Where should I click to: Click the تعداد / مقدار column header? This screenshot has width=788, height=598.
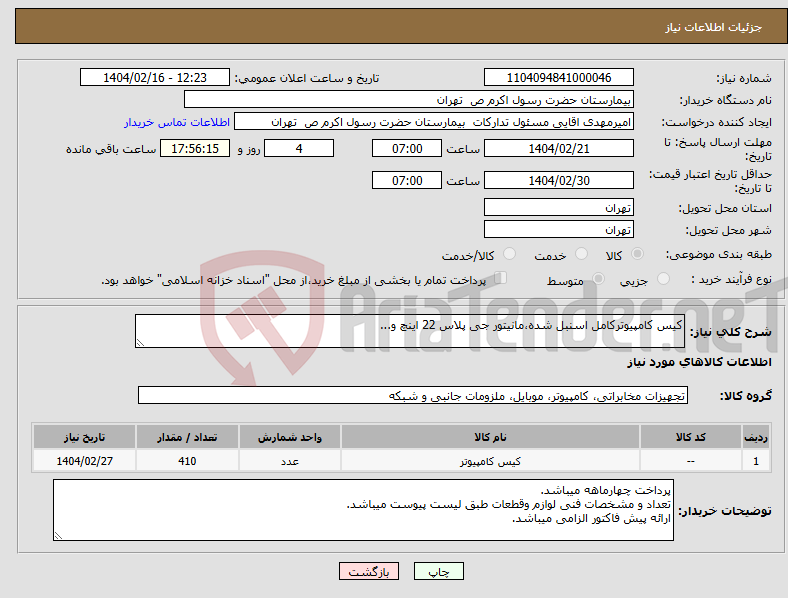click(x=187, y=437)
